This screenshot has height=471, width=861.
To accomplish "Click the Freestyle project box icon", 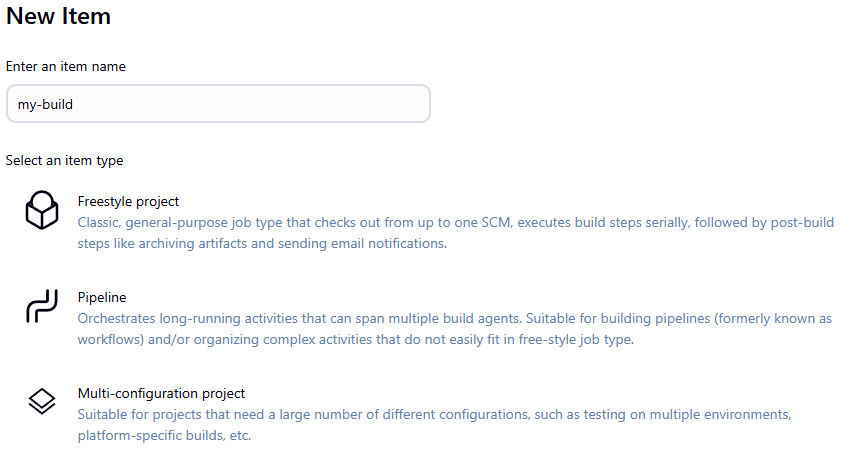I will [41, 211].
